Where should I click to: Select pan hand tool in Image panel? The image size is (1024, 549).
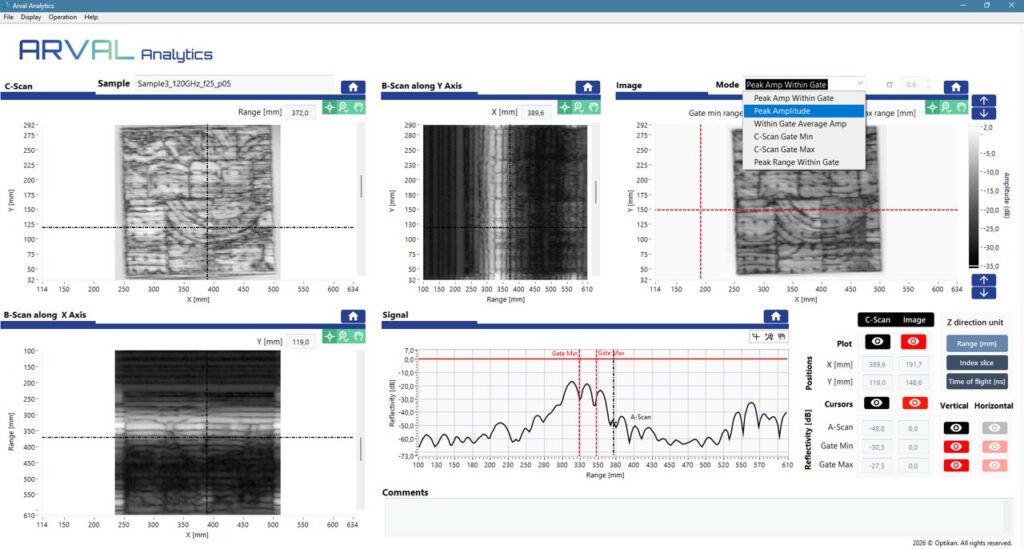point(961,107)
